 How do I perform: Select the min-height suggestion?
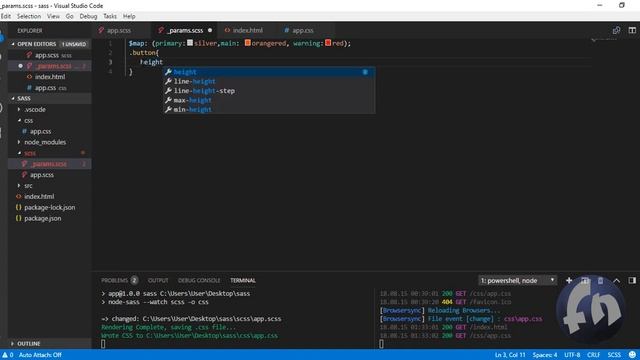click(x=269, y=109)
